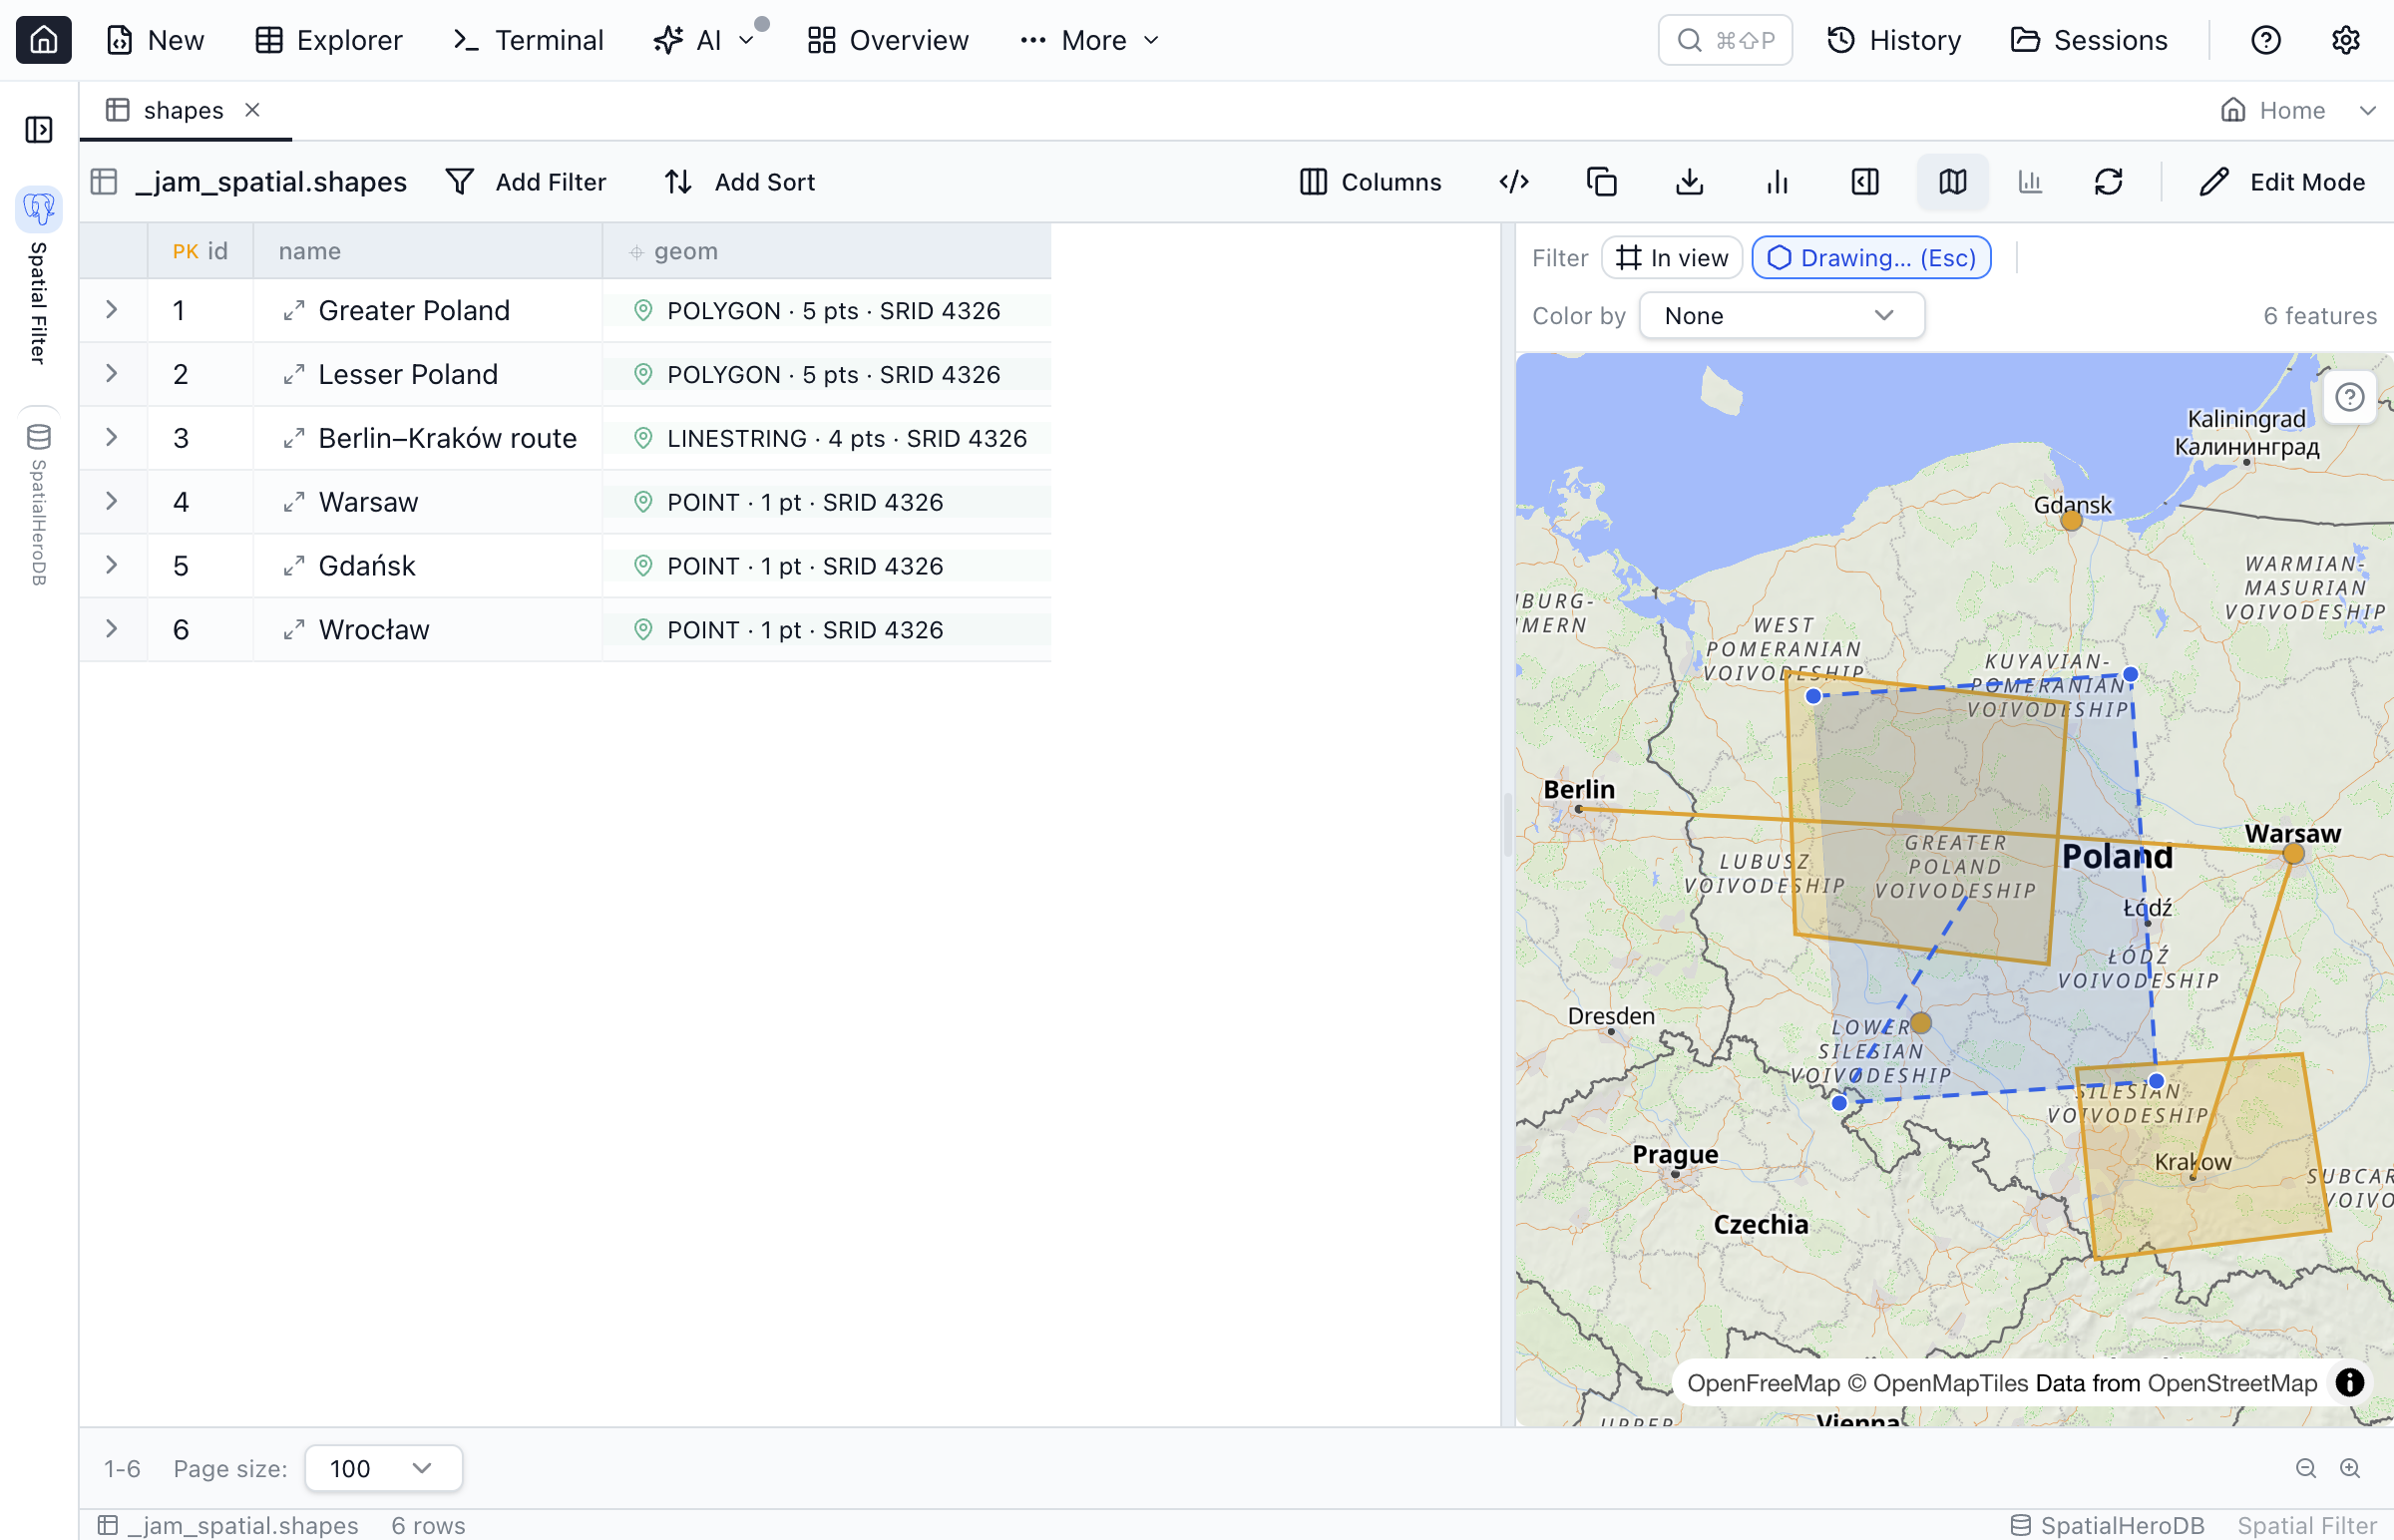Click the OpenStreetMap attribution link
This screenshot has height=1540, width=2394.
(x=2232, y=1383)
